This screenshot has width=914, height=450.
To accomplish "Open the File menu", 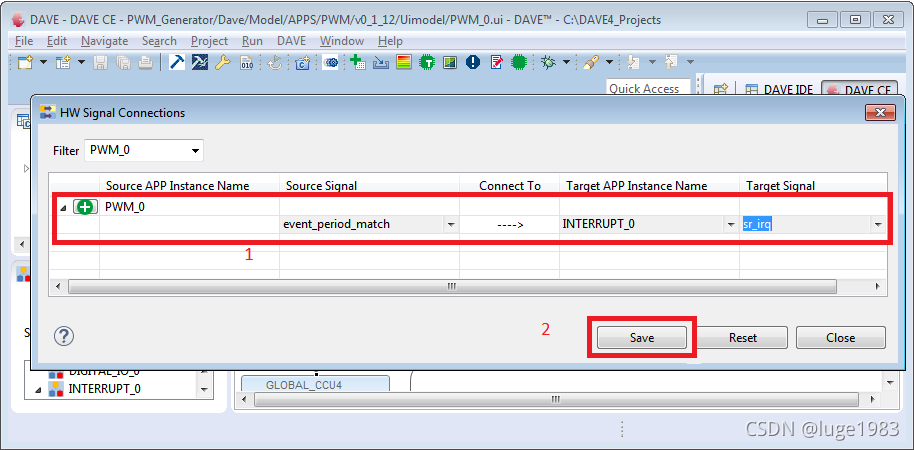I will coord(24,41).
